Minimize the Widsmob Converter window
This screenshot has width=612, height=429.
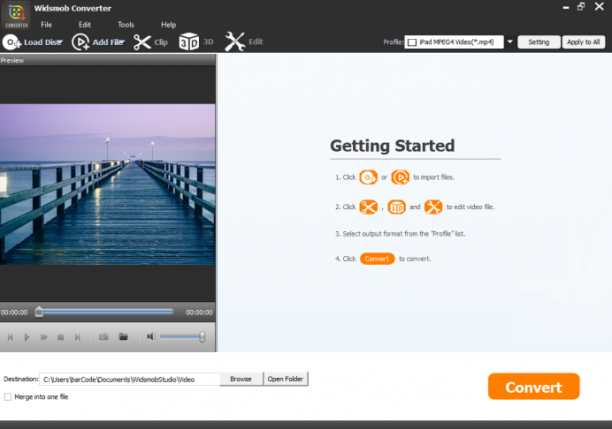tap(566, 7)
